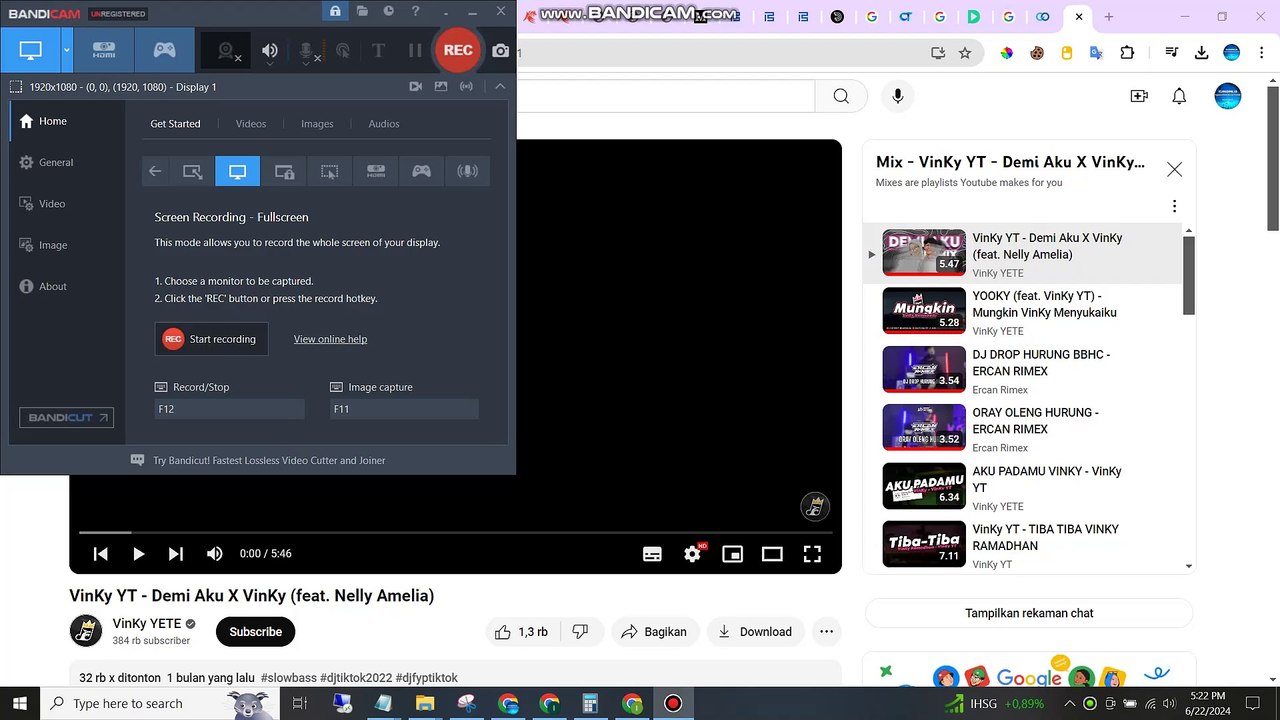The image size is (1280, 720).
Task: Mute the YouTube player volume
Action: click(x=214, y=554)
